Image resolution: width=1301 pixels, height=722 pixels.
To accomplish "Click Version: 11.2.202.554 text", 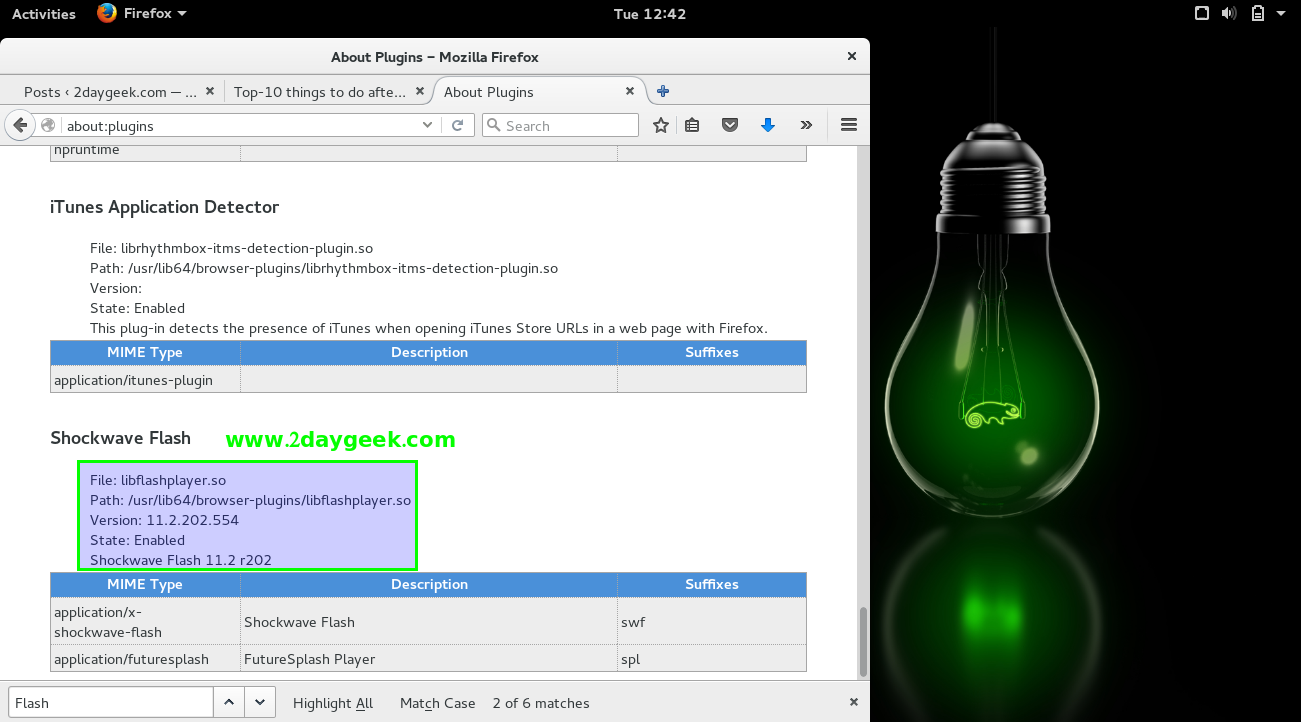I will tap(164, 520).
